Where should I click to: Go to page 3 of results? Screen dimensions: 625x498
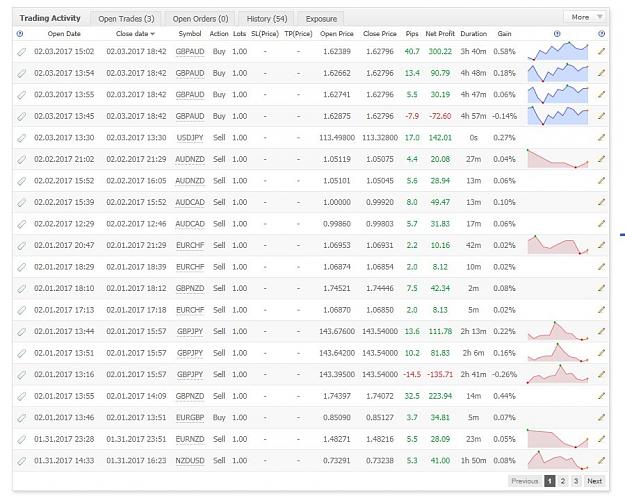576,481
